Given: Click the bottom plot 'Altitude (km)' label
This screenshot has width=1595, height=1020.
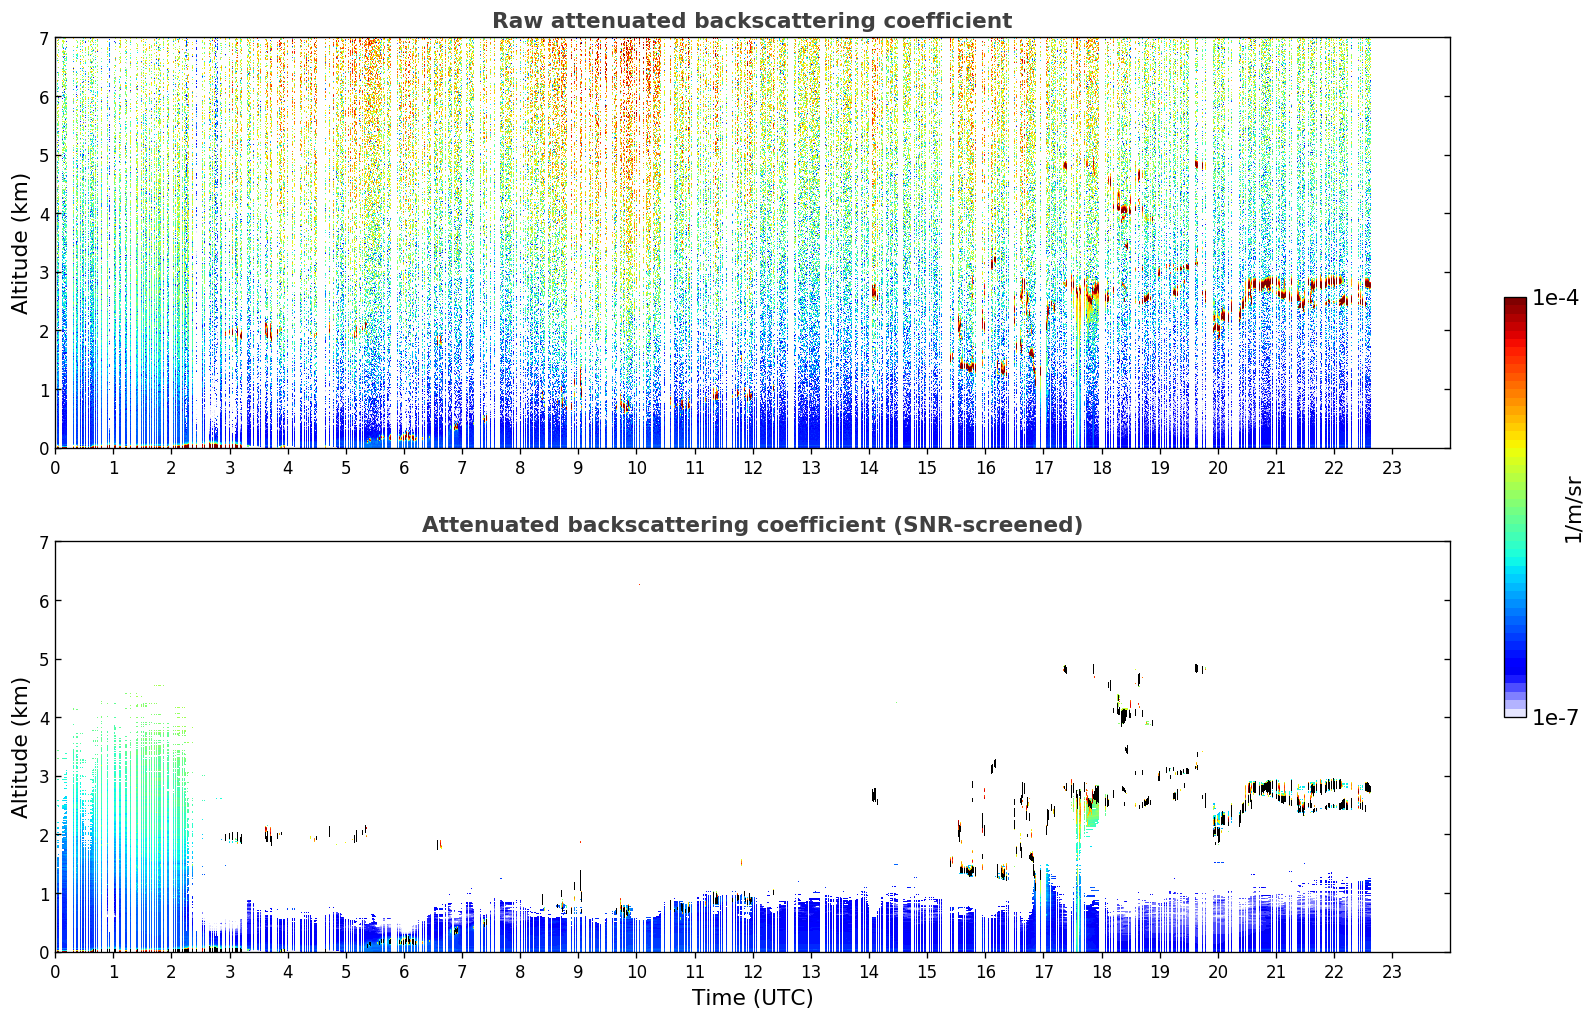Looking at the screenshot, I should [x=21, y=747].
